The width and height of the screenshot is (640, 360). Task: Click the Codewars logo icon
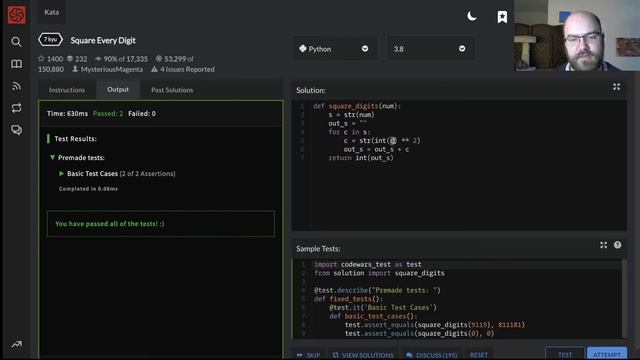(16, 15)
